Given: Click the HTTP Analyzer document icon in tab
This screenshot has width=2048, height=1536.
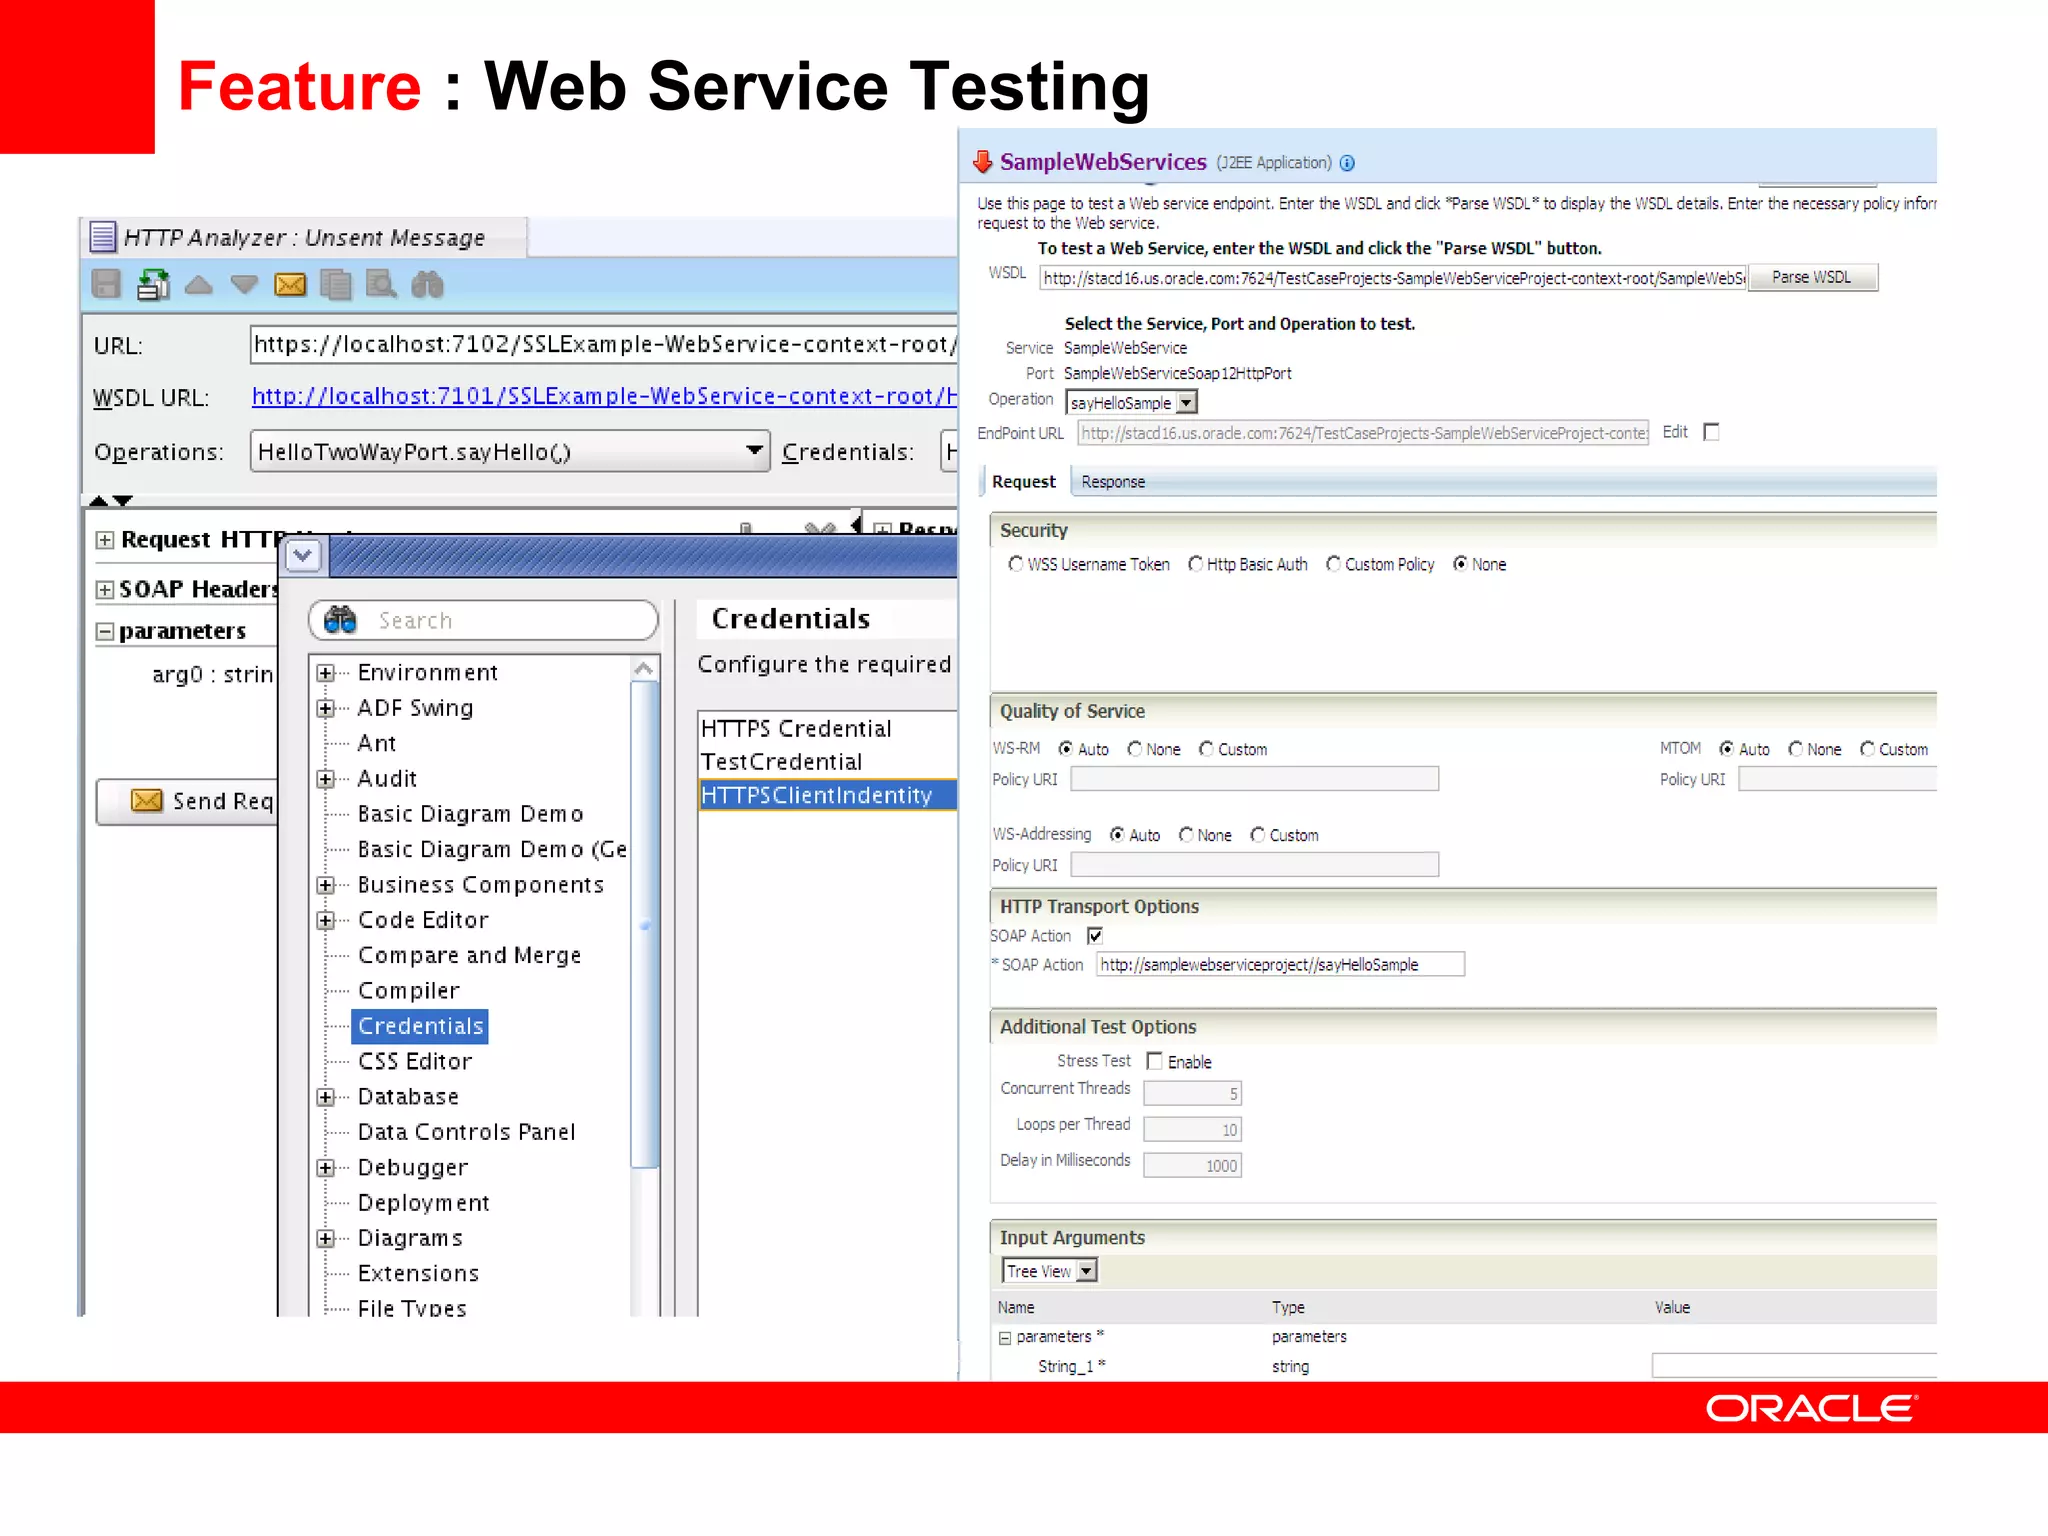Looking at the screenshot, I should (x=103, y=237).
